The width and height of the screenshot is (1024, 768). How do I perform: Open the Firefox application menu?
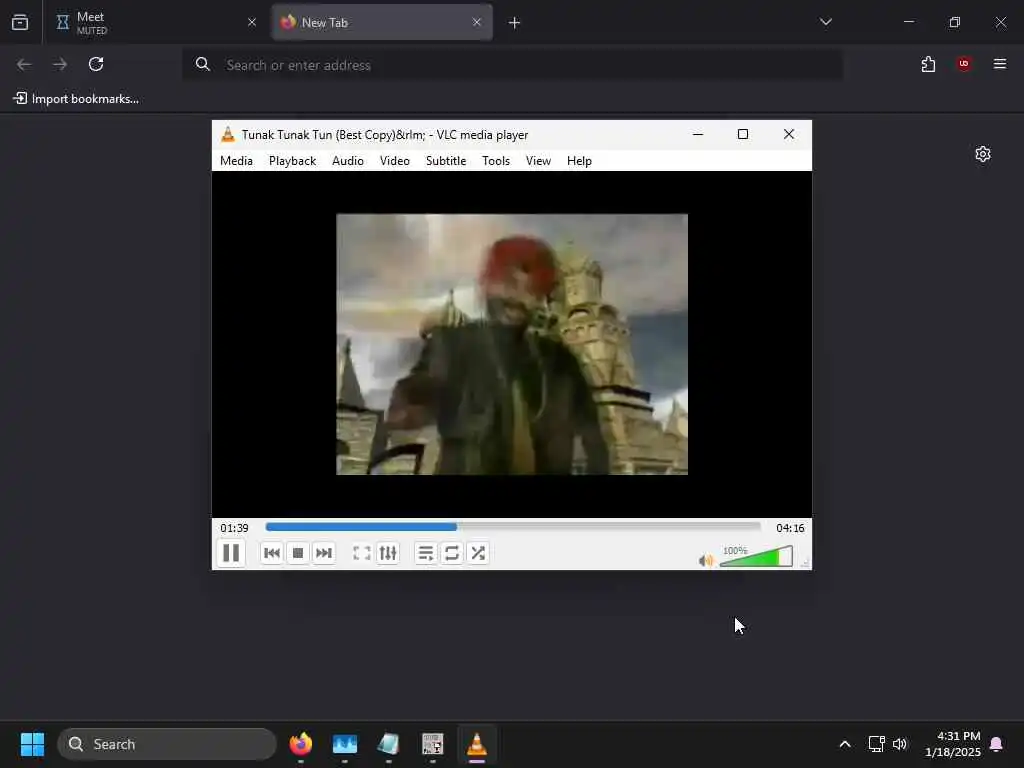(x=1000, y=64)
